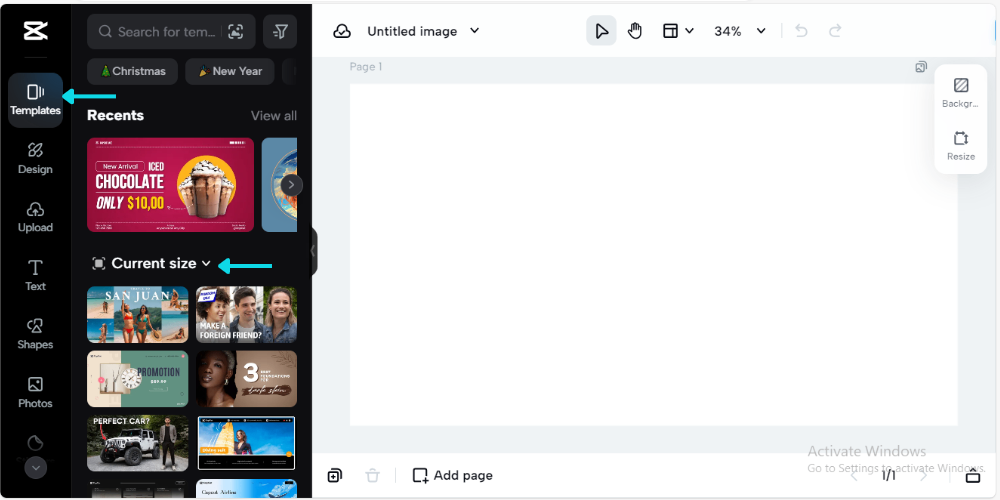Click the CapCut logo icon

[35, 31]
